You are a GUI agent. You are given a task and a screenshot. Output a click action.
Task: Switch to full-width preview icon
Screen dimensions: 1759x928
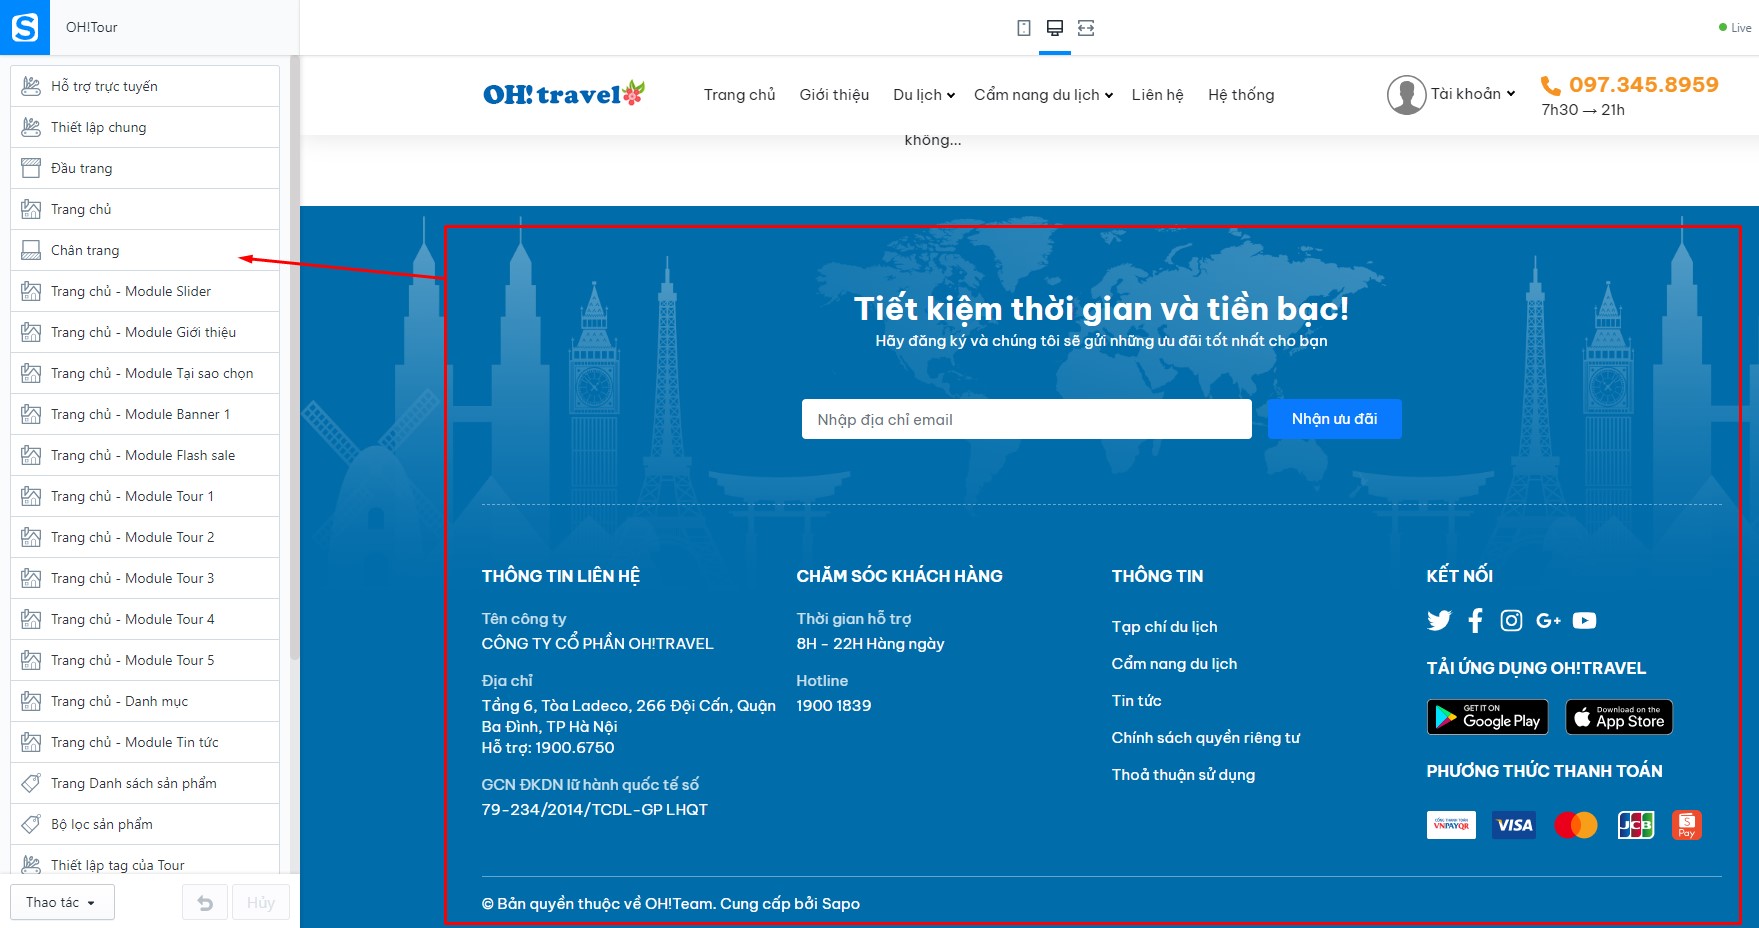1086,28
